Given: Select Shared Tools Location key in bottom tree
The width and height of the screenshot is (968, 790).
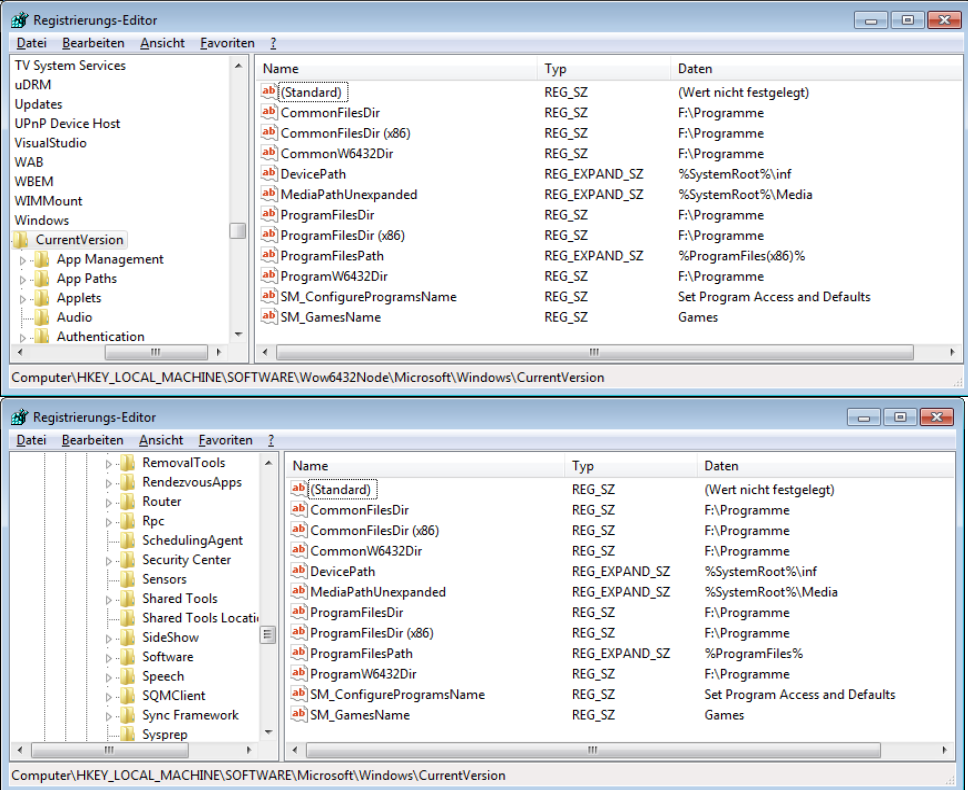Looking at the screenshot, I should tap(200, 618).
